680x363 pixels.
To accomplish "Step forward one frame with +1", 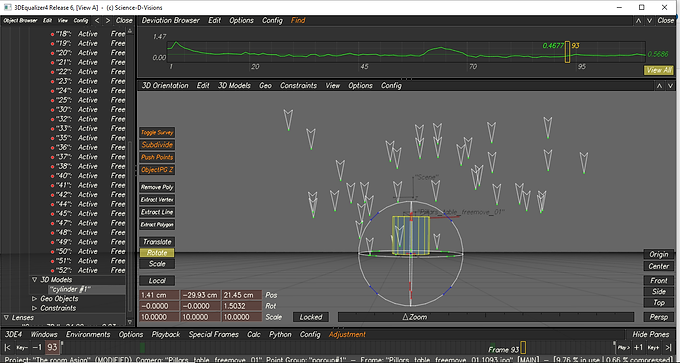I will coord(638,347).
